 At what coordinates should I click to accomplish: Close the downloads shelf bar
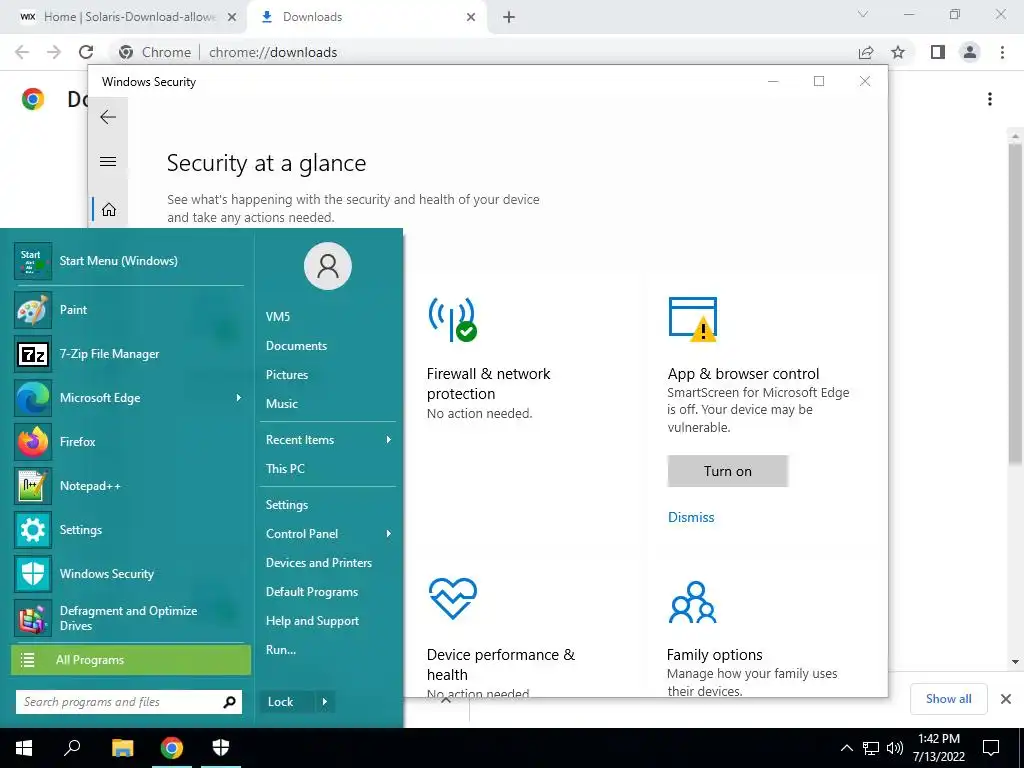pos(1006,699)
